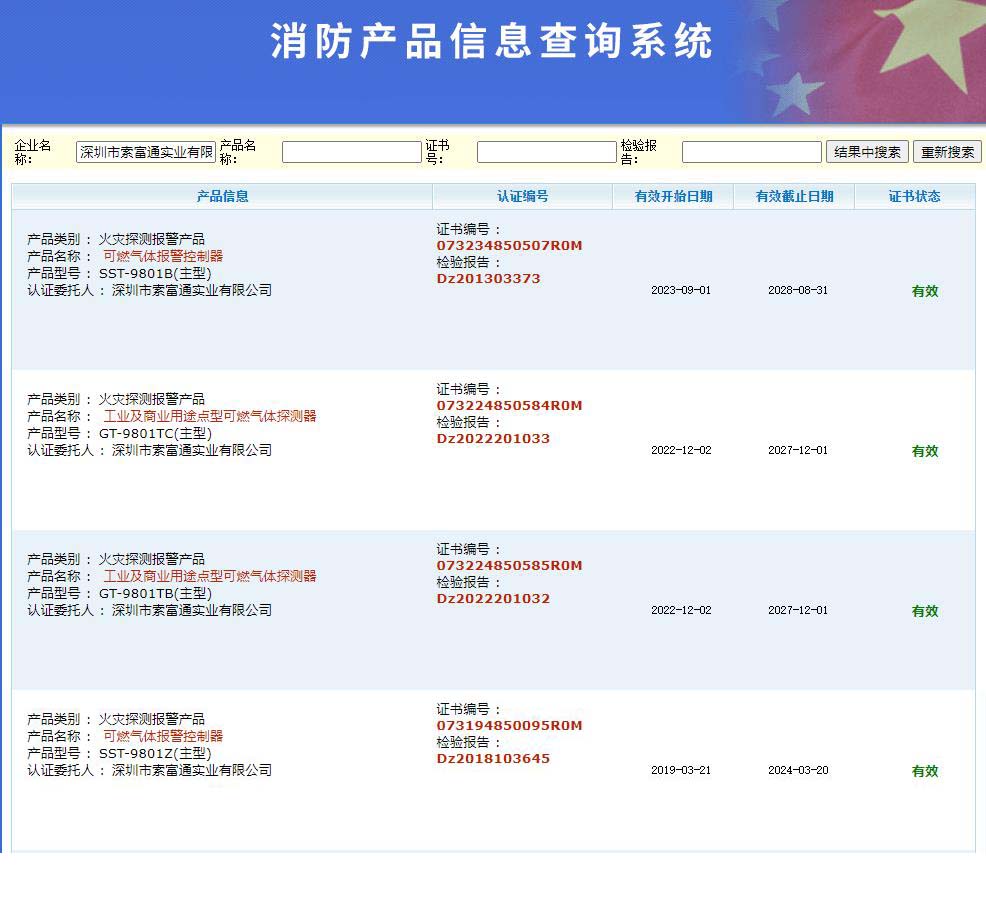This screenshot has height=900, width=986.
Task: Open product name link for model GT-9801TC
Action: pos(210,416)
